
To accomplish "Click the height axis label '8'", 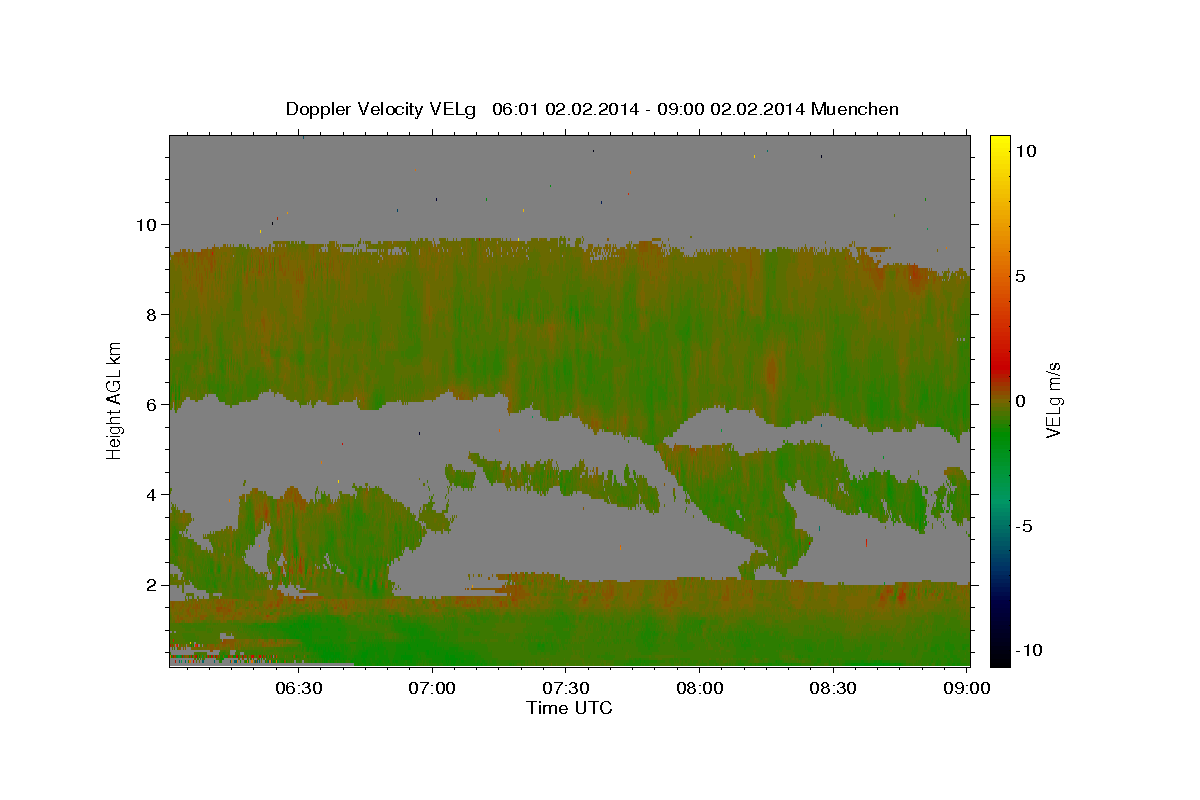I will coord(151,315).
